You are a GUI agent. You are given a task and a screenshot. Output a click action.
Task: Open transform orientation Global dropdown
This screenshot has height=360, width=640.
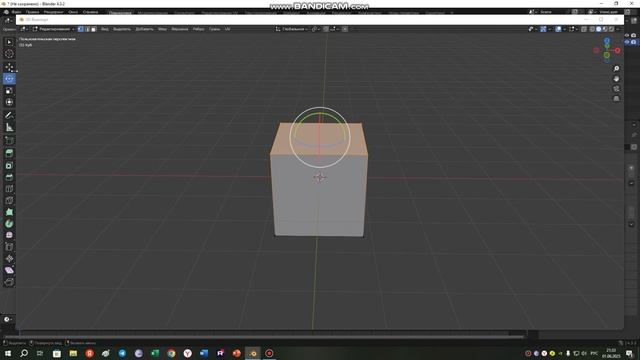point(291,29)
